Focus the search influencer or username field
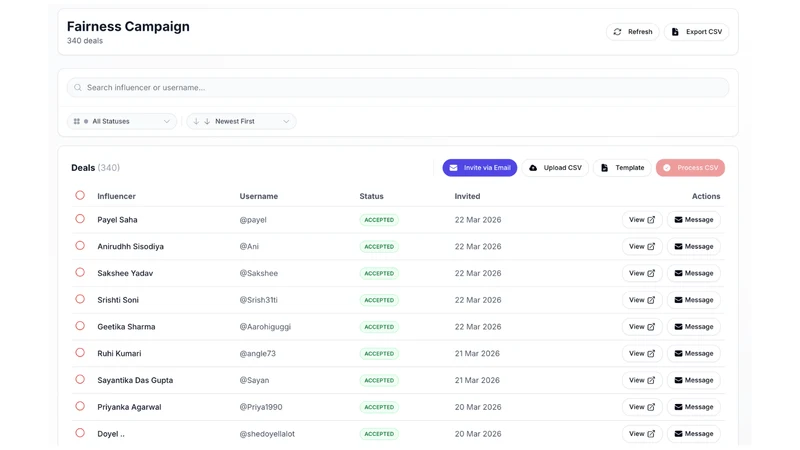Viewport: 800px width, 450px height. coord(397,88)
